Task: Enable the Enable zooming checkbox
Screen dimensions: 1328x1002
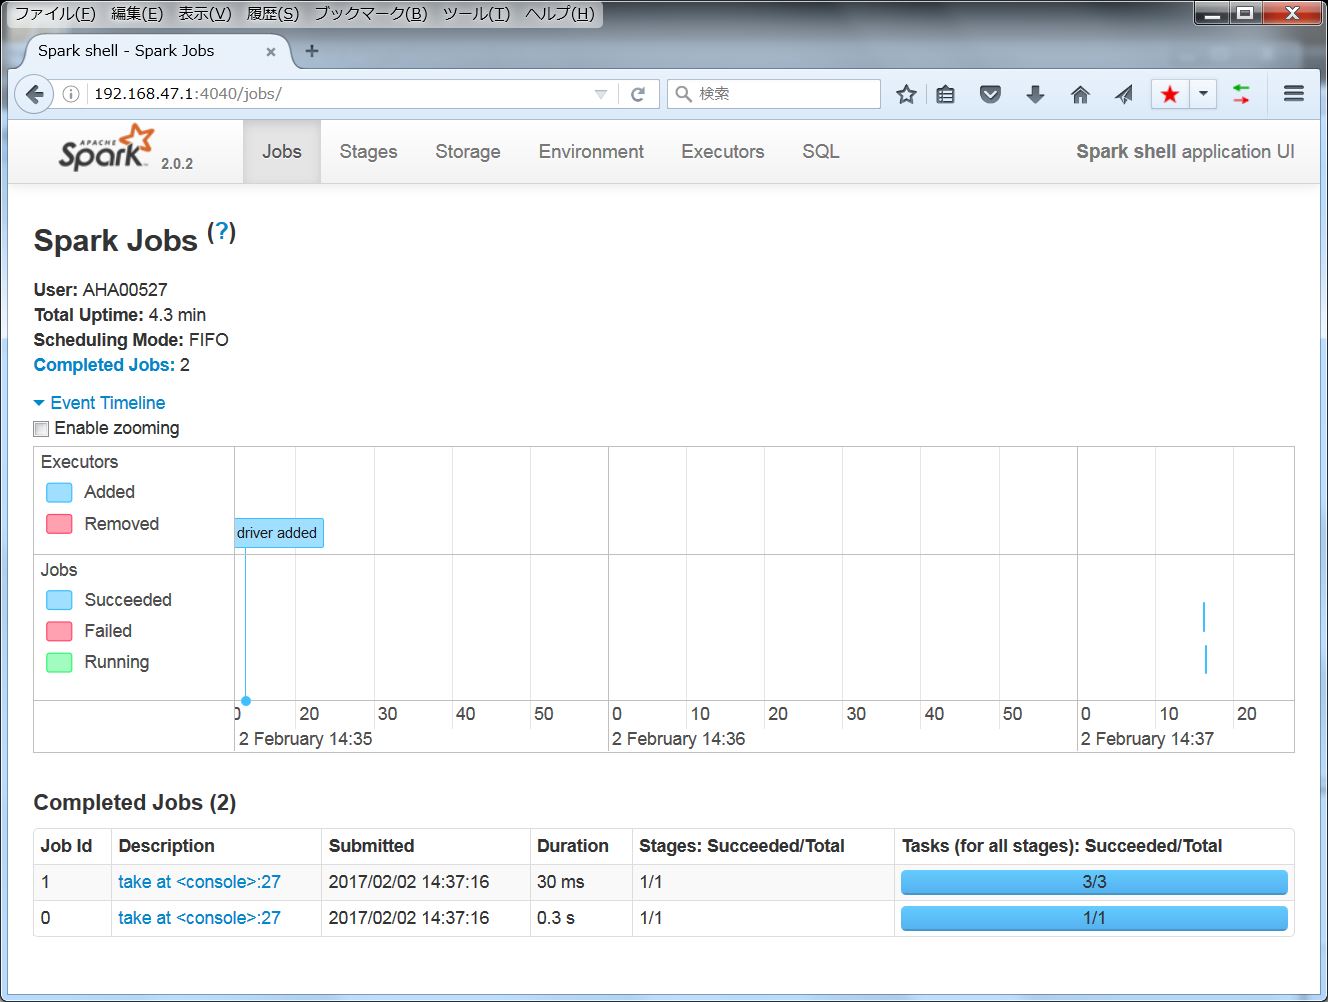Action: 41,428
